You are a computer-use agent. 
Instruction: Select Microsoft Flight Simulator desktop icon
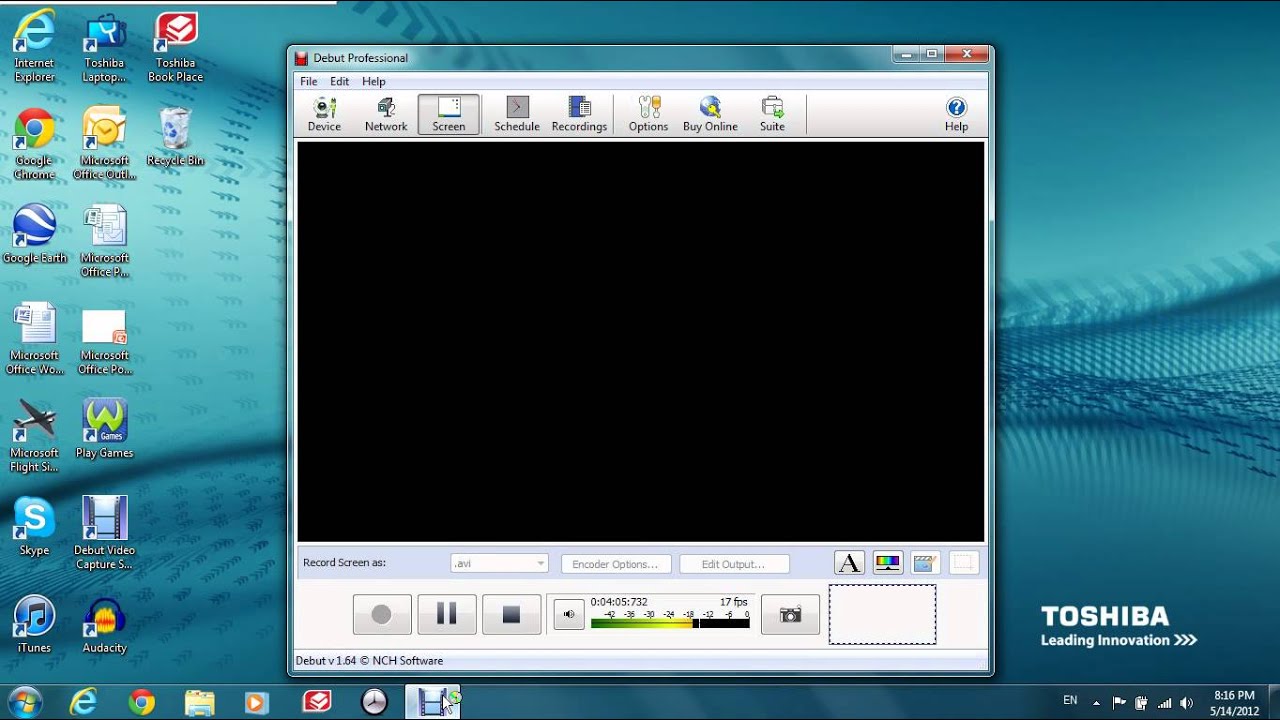click(x=34, y=437)
